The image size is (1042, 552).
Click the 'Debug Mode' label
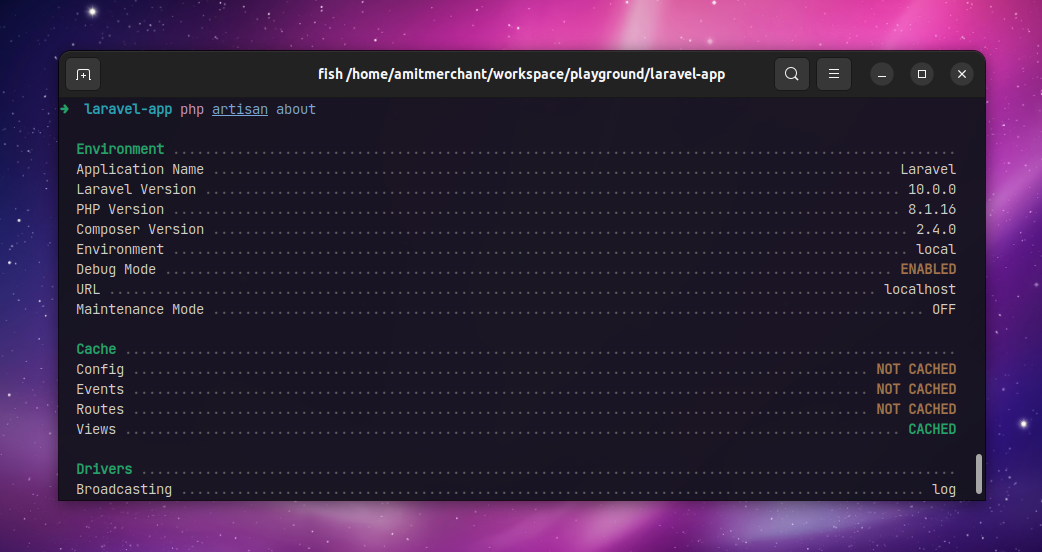tap(116, 269)
